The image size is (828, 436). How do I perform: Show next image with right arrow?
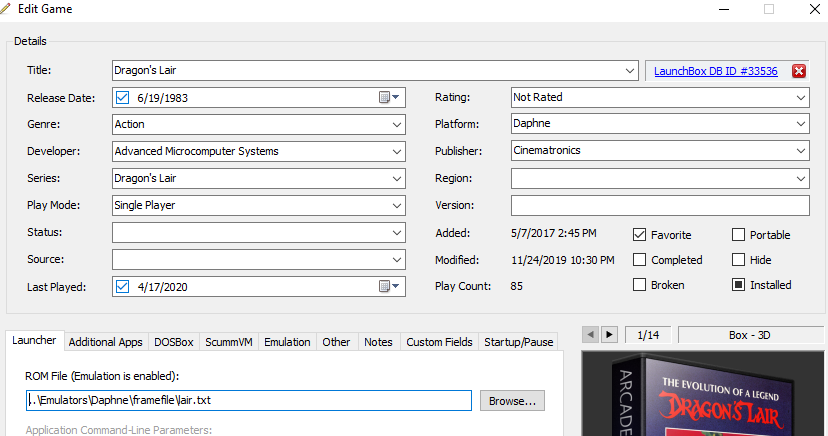(609, 335)
